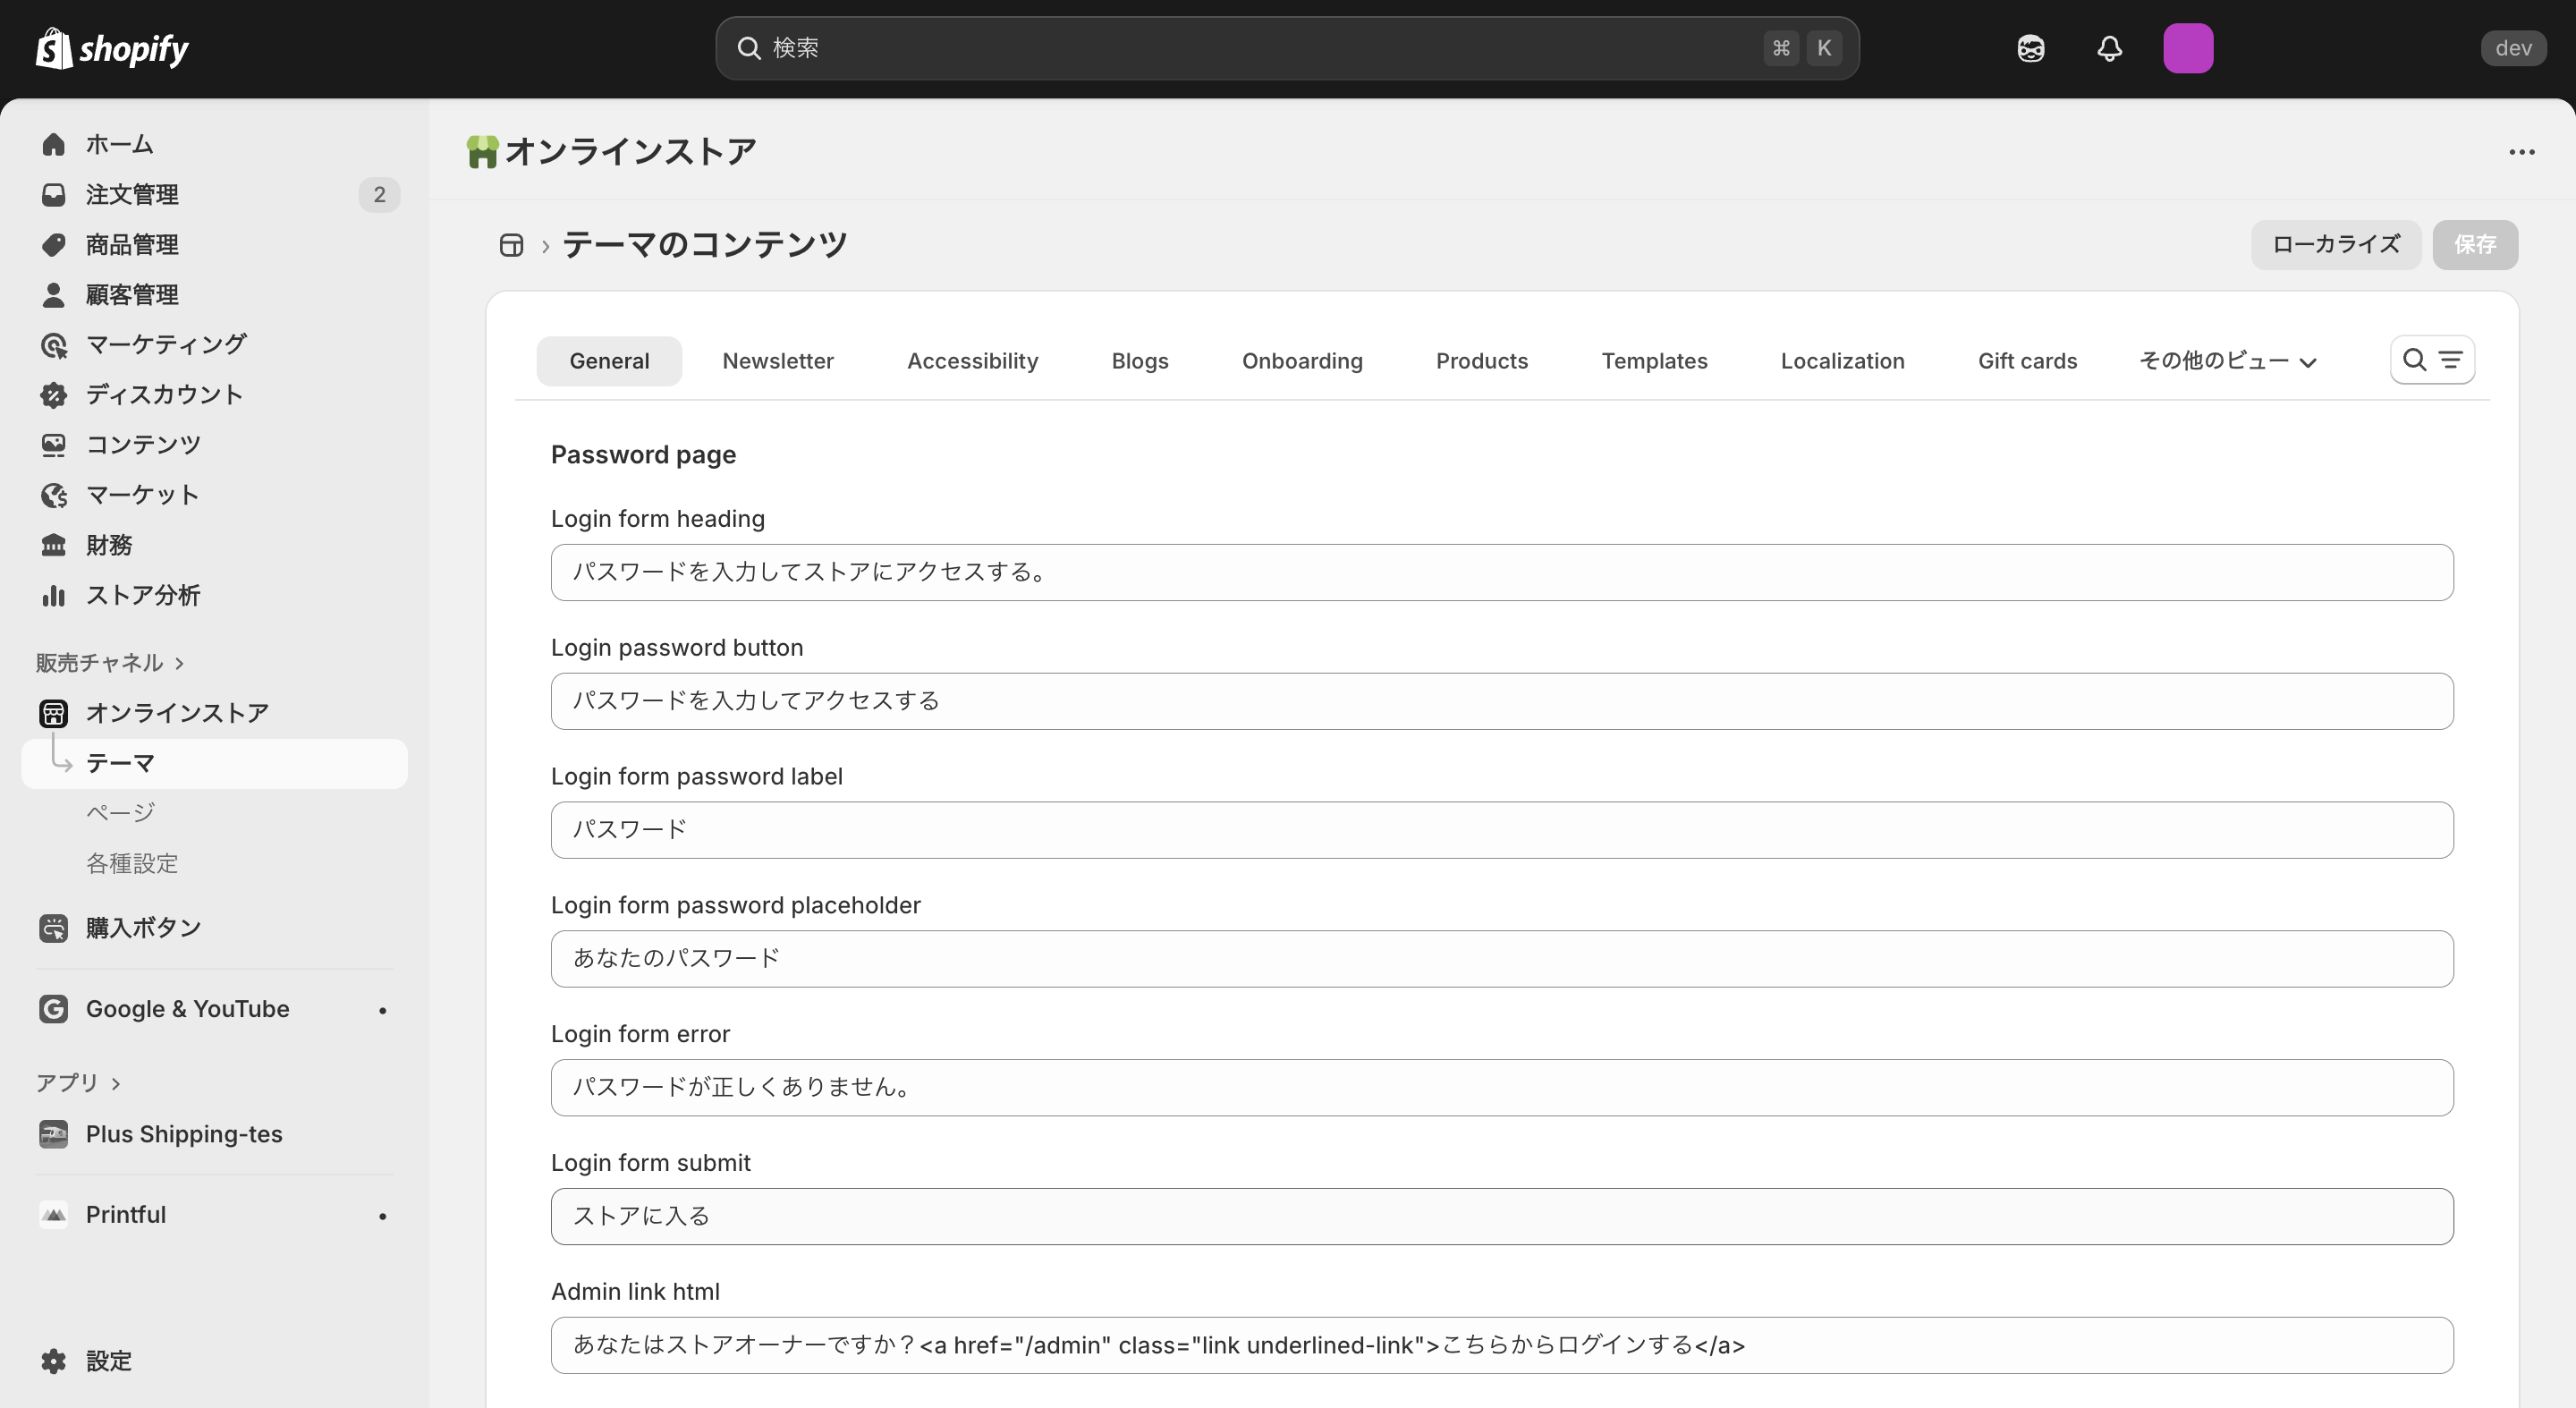Open the notifications bell
This screenshot has width=2576, height=1408.
coord(2109,48)
